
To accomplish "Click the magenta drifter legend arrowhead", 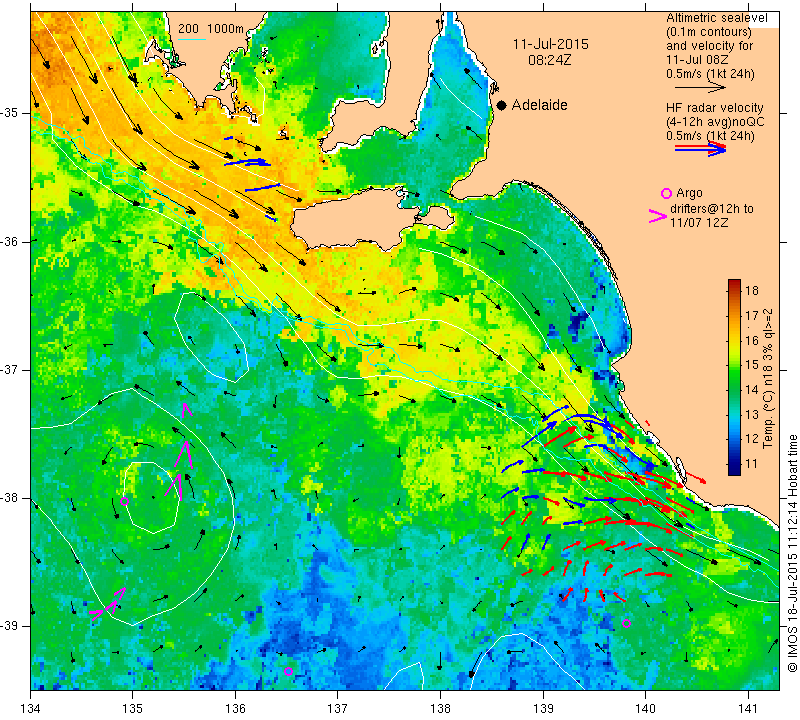I will [x=658, y=216].
